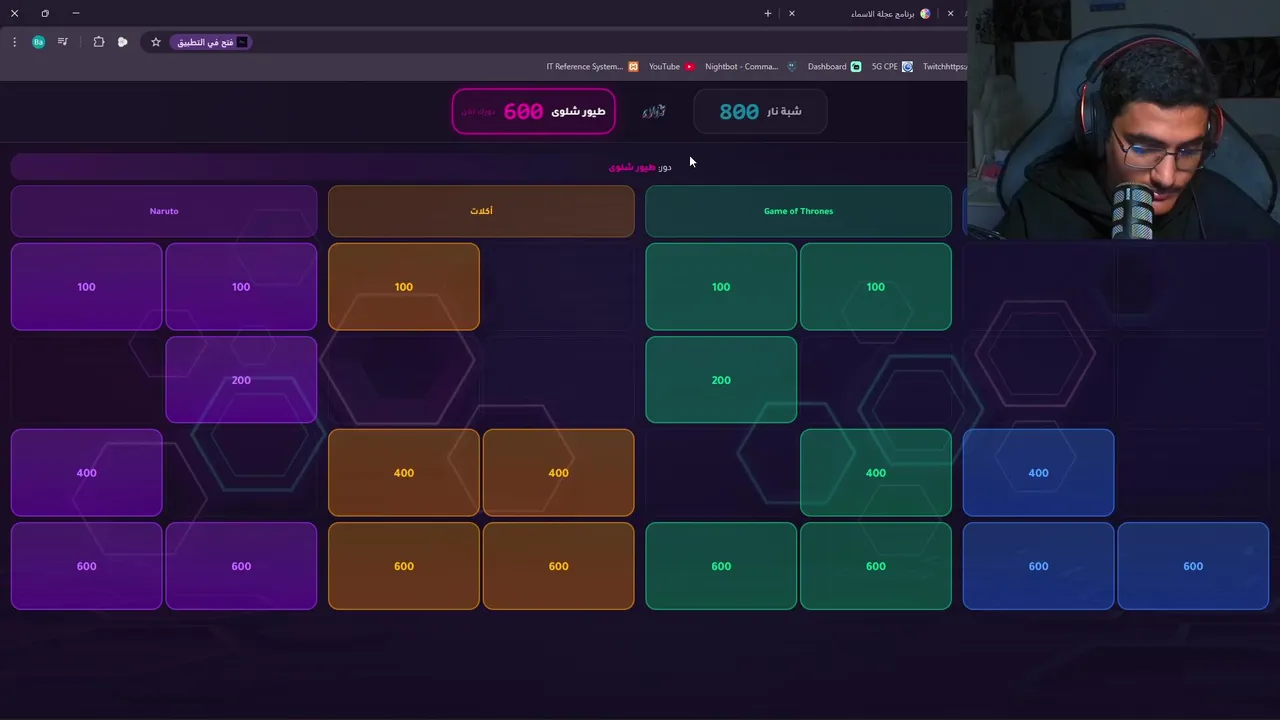Open the Dashboard bookmark
Viewport: 1280px width, 720px height.
click(x=834, y=67)
